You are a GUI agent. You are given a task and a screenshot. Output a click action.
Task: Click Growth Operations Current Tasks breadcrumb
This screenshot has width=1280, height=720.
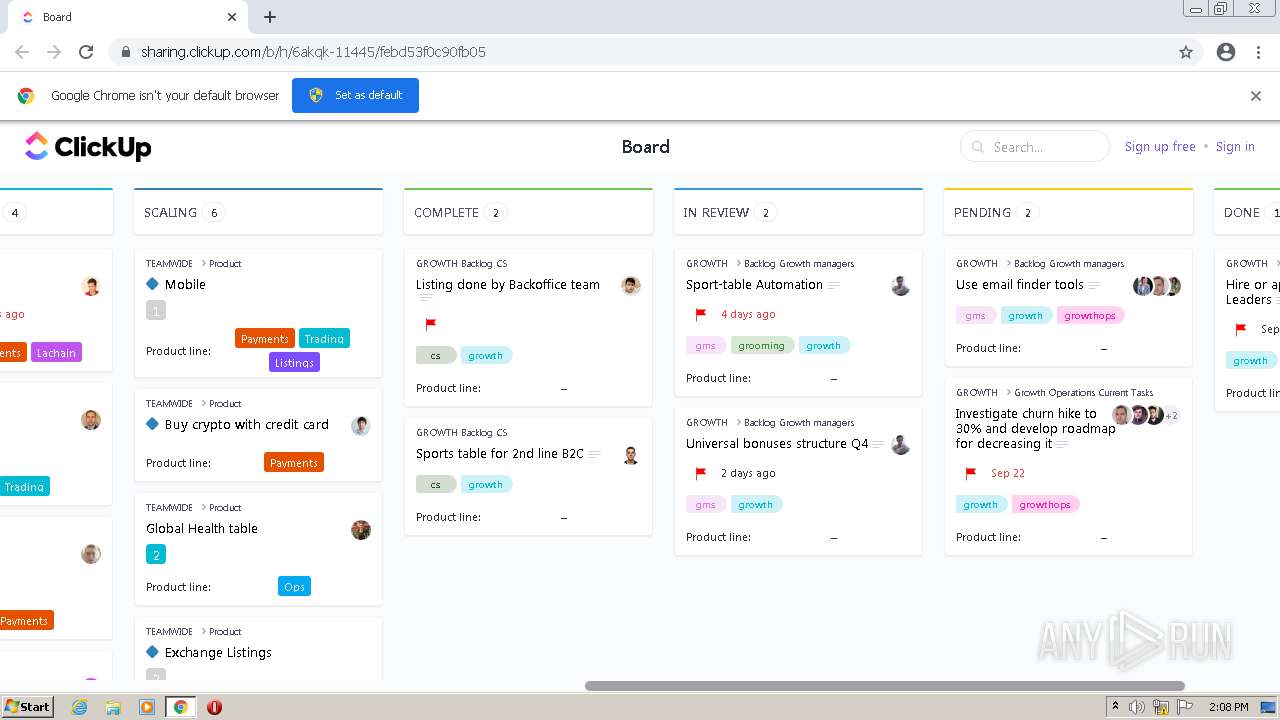click(1083, 393)
